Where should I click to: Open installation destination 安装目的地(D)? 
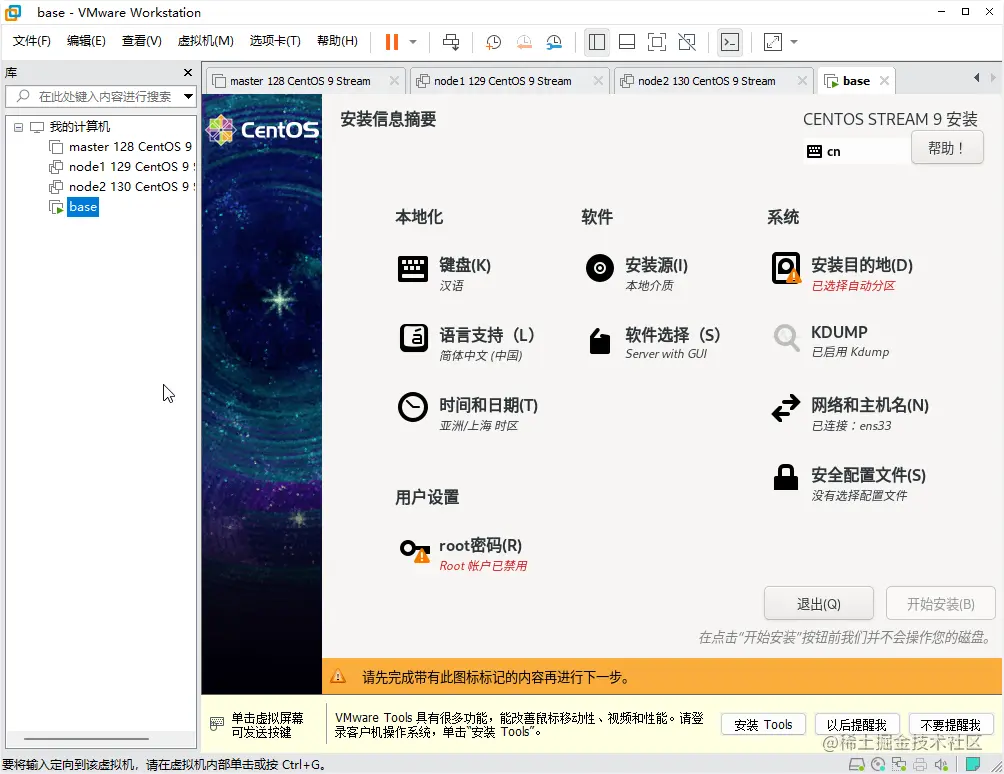click(843, 274)
